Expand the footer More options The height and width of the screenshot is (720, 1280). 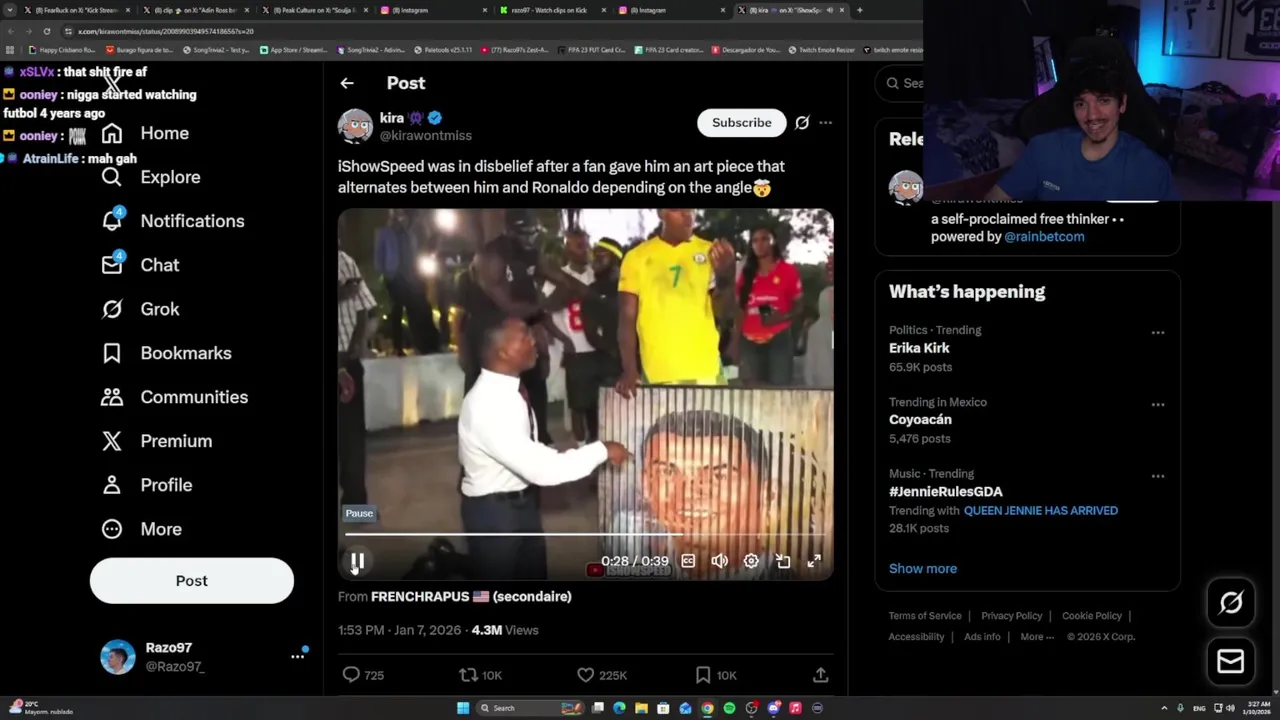click(x=1035, y=637)
